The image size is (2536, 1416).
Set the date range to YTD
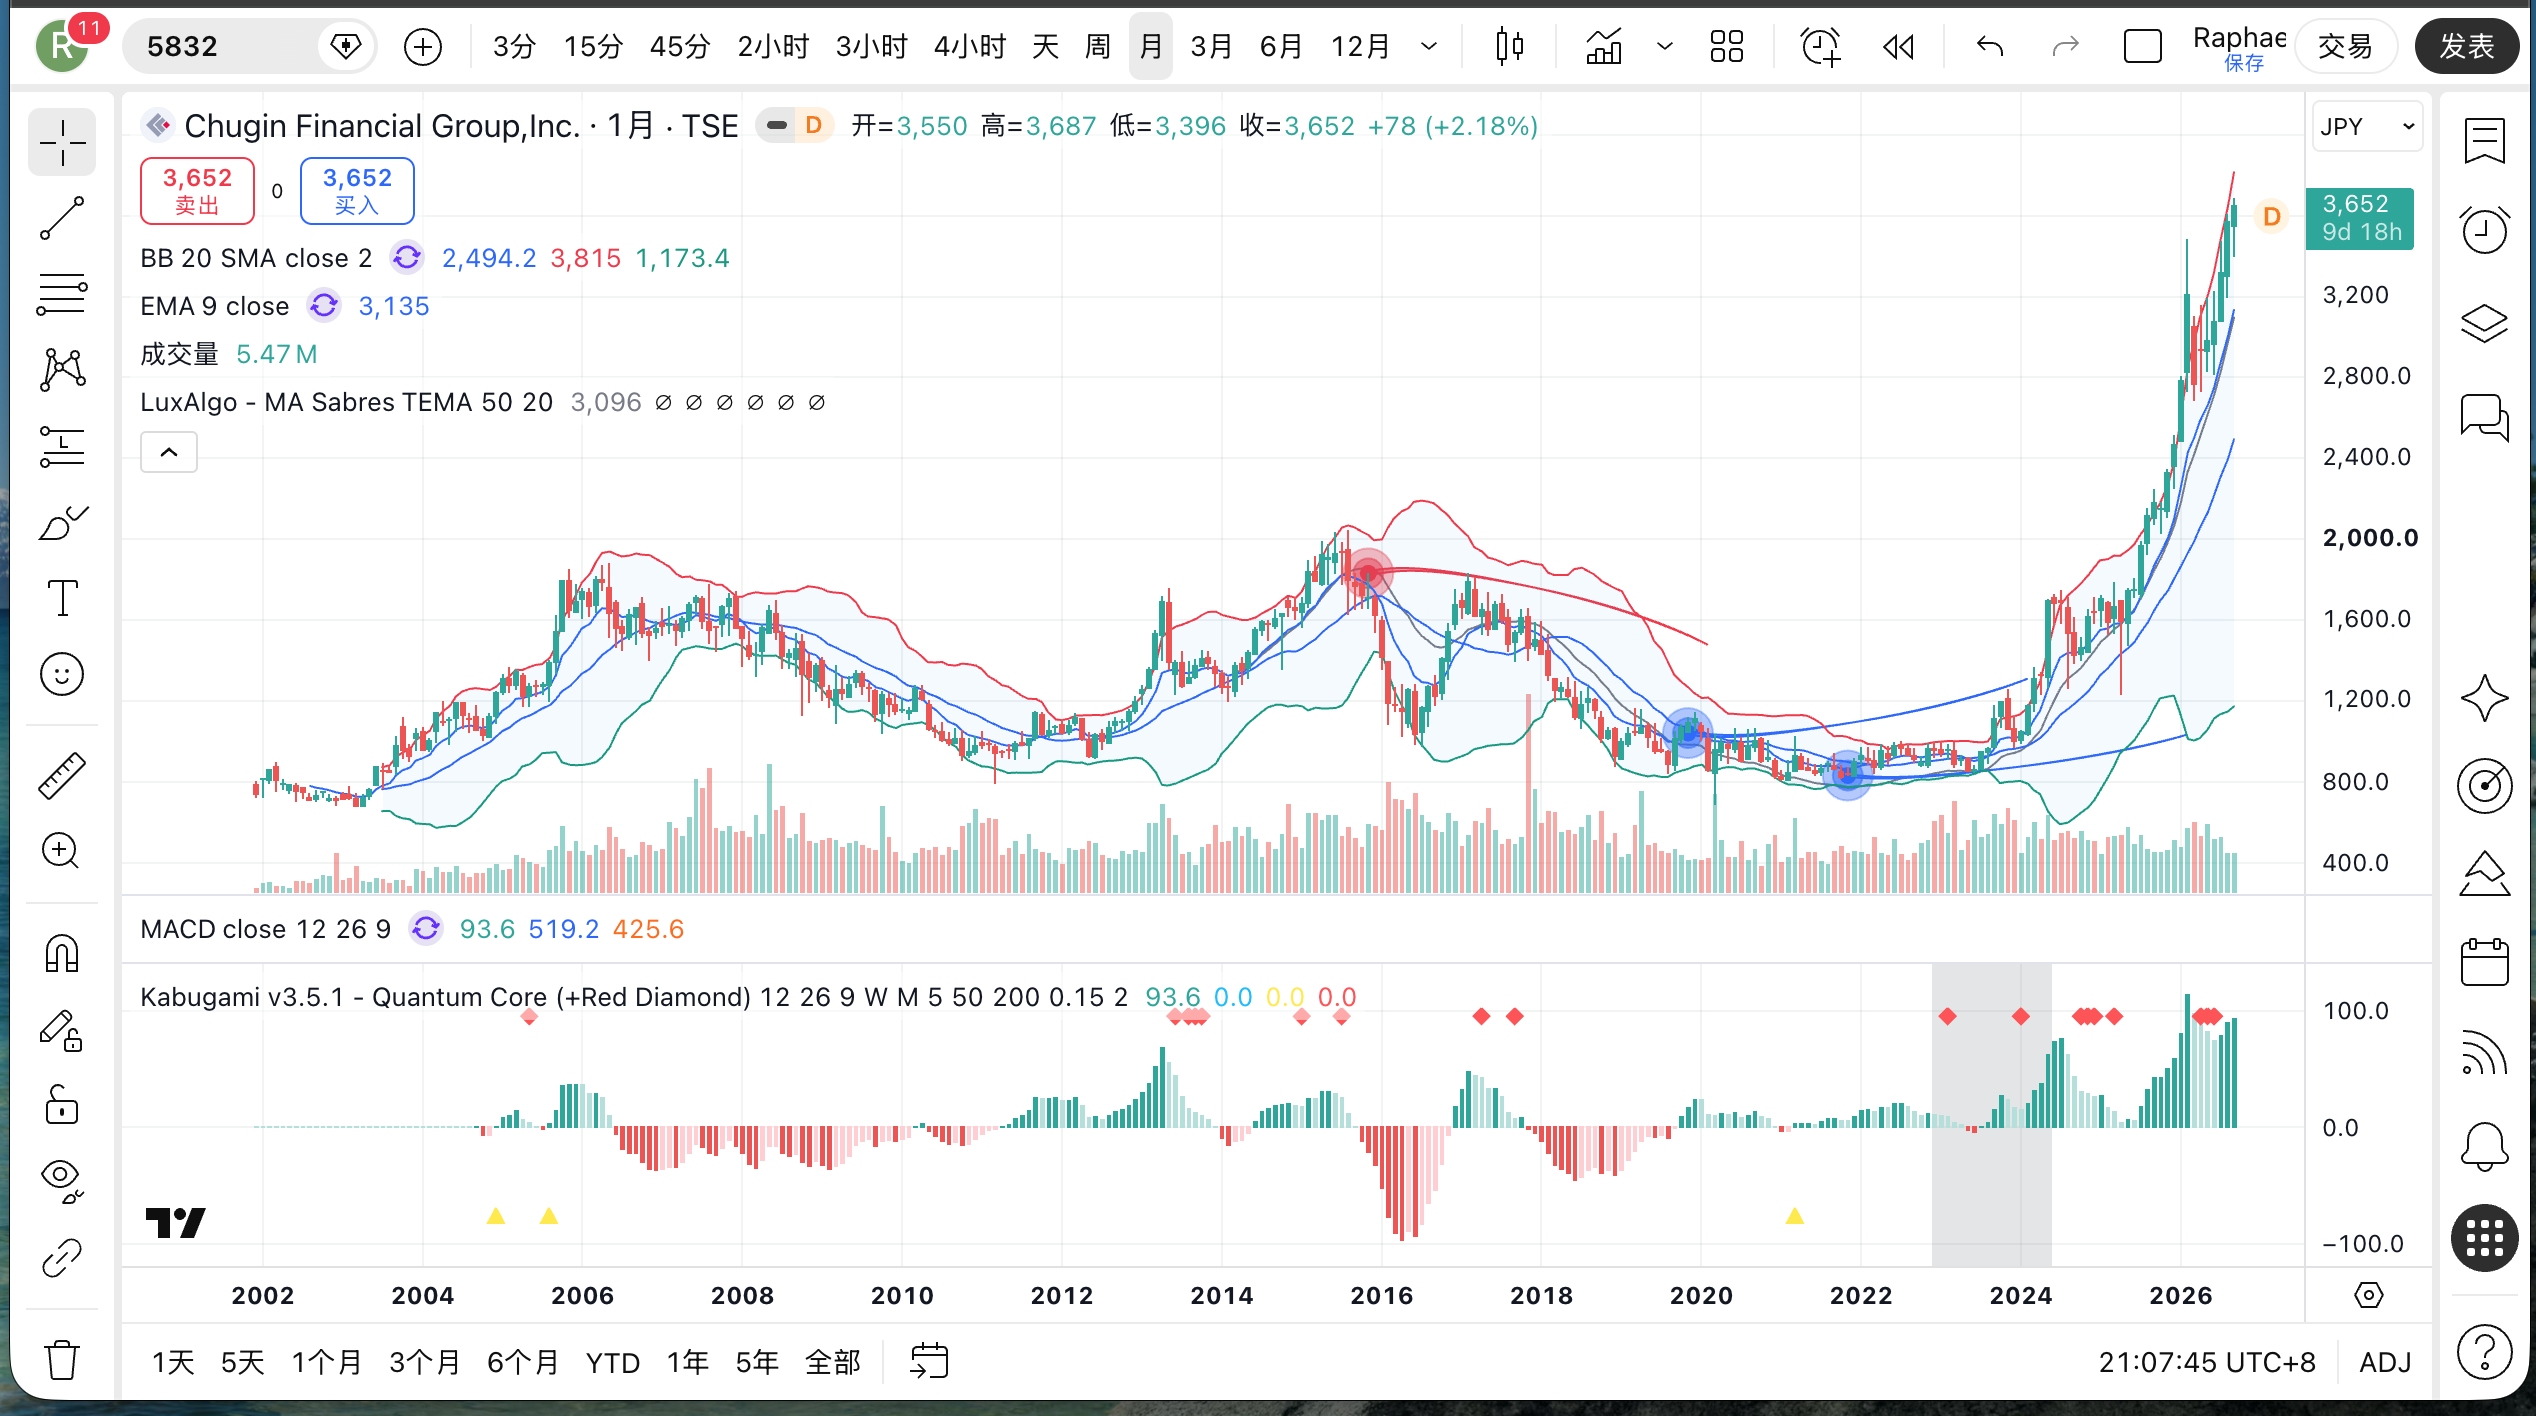pos(612,1362)
